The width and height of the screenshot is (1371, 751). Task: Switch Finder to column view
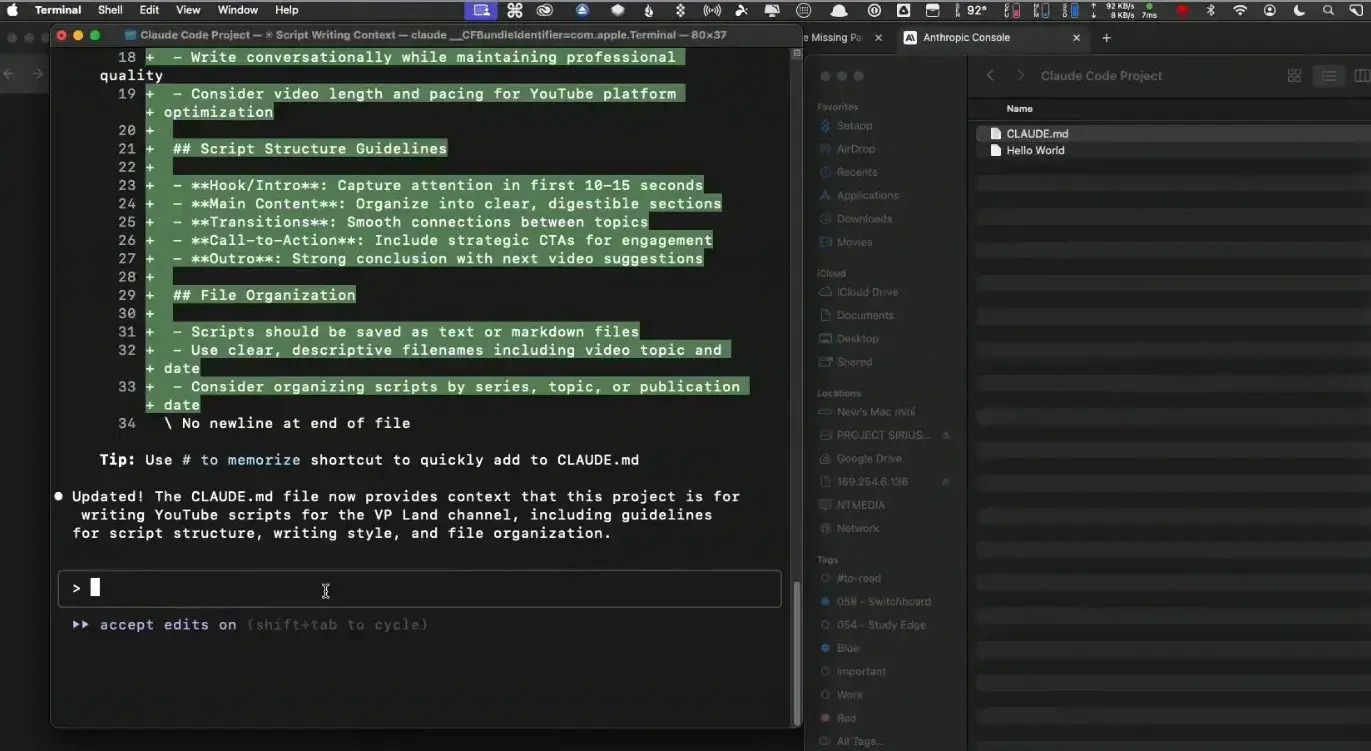[1361, 76]
